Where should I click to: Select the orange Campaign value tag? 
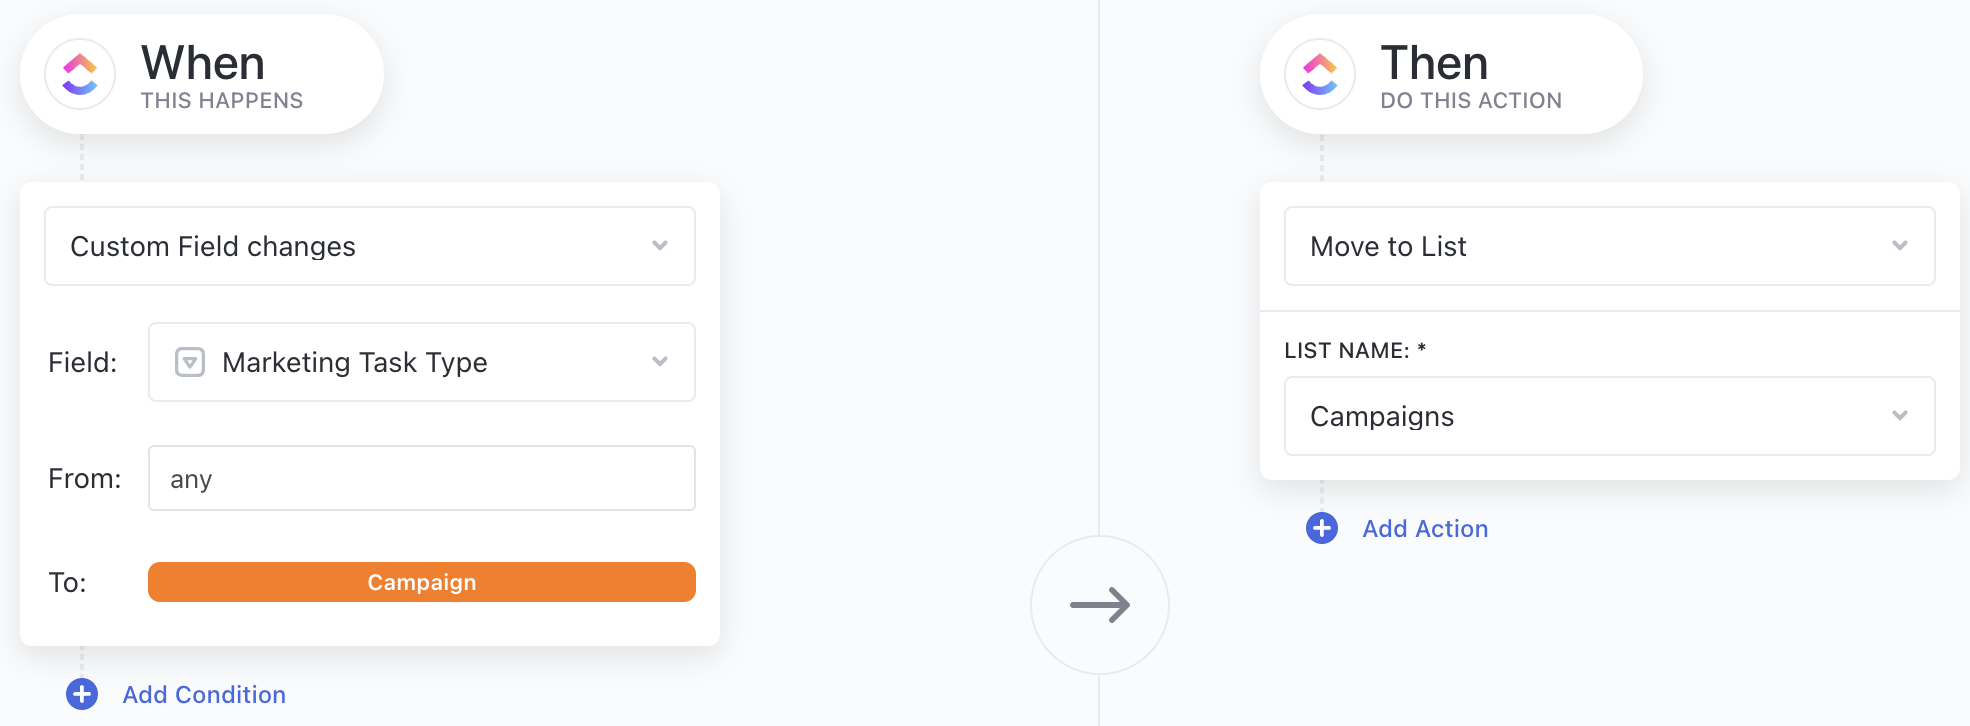click(x=421, y=582)
